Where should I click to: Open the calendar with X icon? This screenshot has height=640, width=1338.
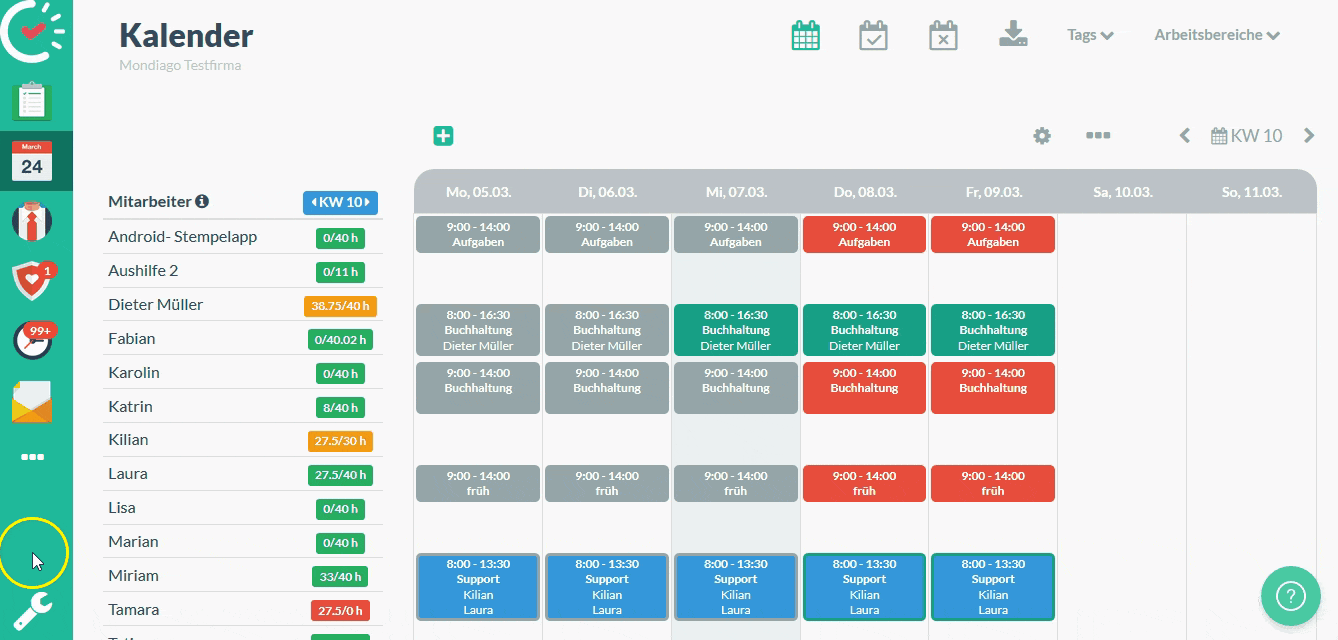943,35
